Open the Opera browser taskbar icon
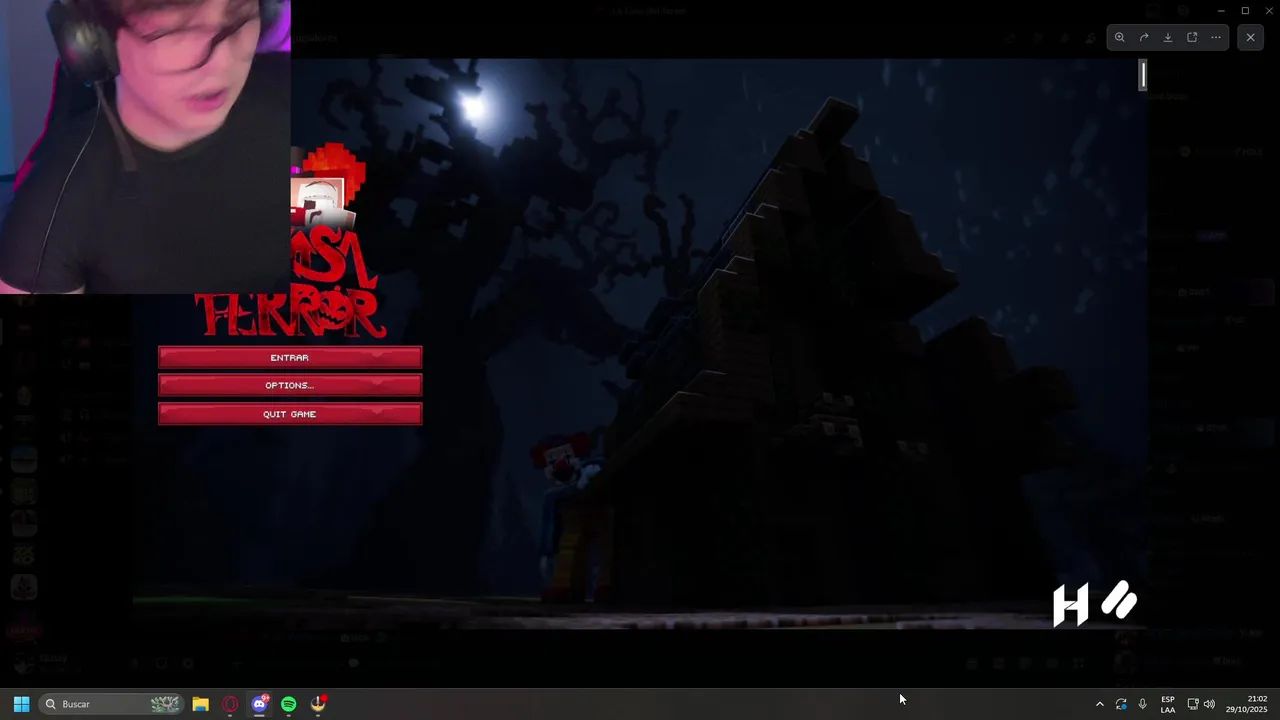Screen dimensions: 1280x720 (230, 704)
